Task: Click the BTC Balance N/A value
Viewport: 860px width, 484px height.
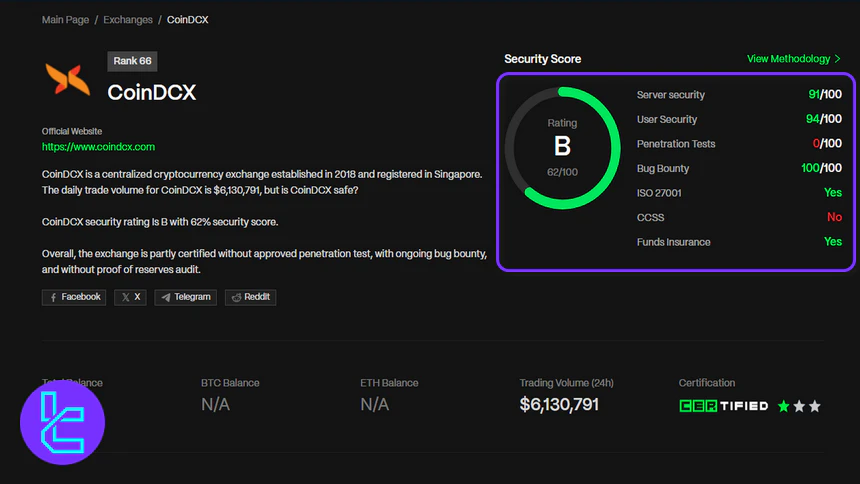Action: [x=215, y=404]
